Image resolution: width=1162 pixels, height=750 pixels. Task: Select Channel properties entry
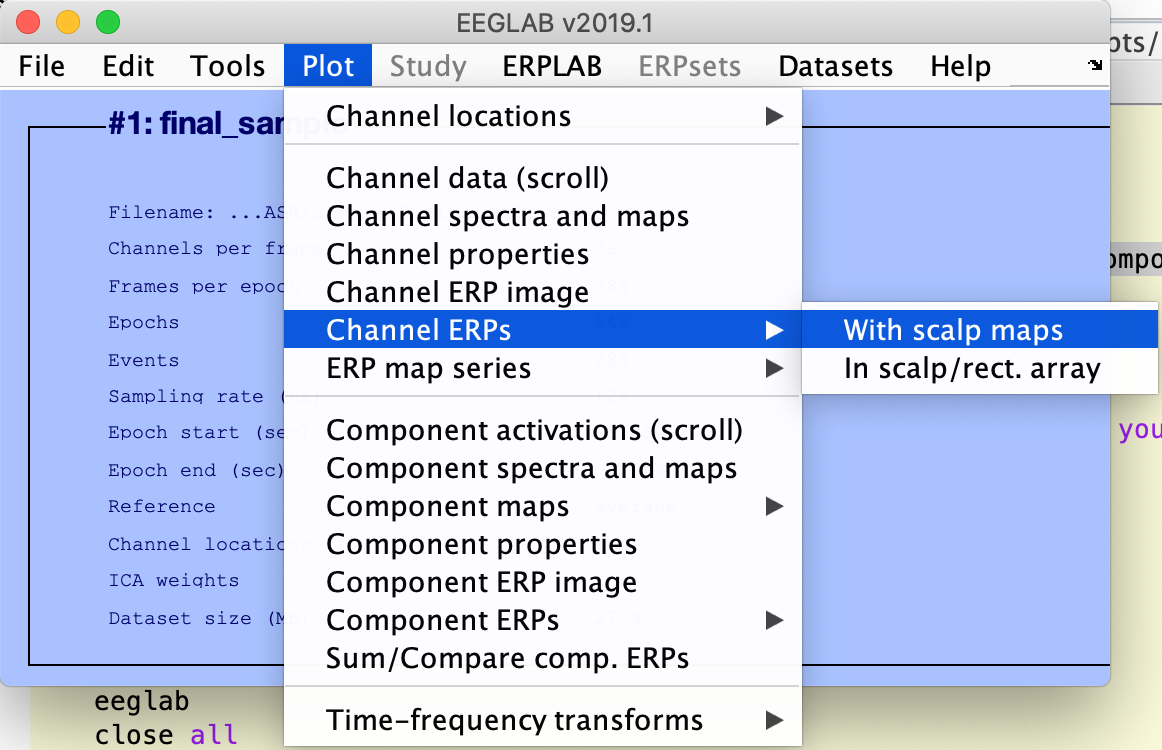click(x=542, y=254)
